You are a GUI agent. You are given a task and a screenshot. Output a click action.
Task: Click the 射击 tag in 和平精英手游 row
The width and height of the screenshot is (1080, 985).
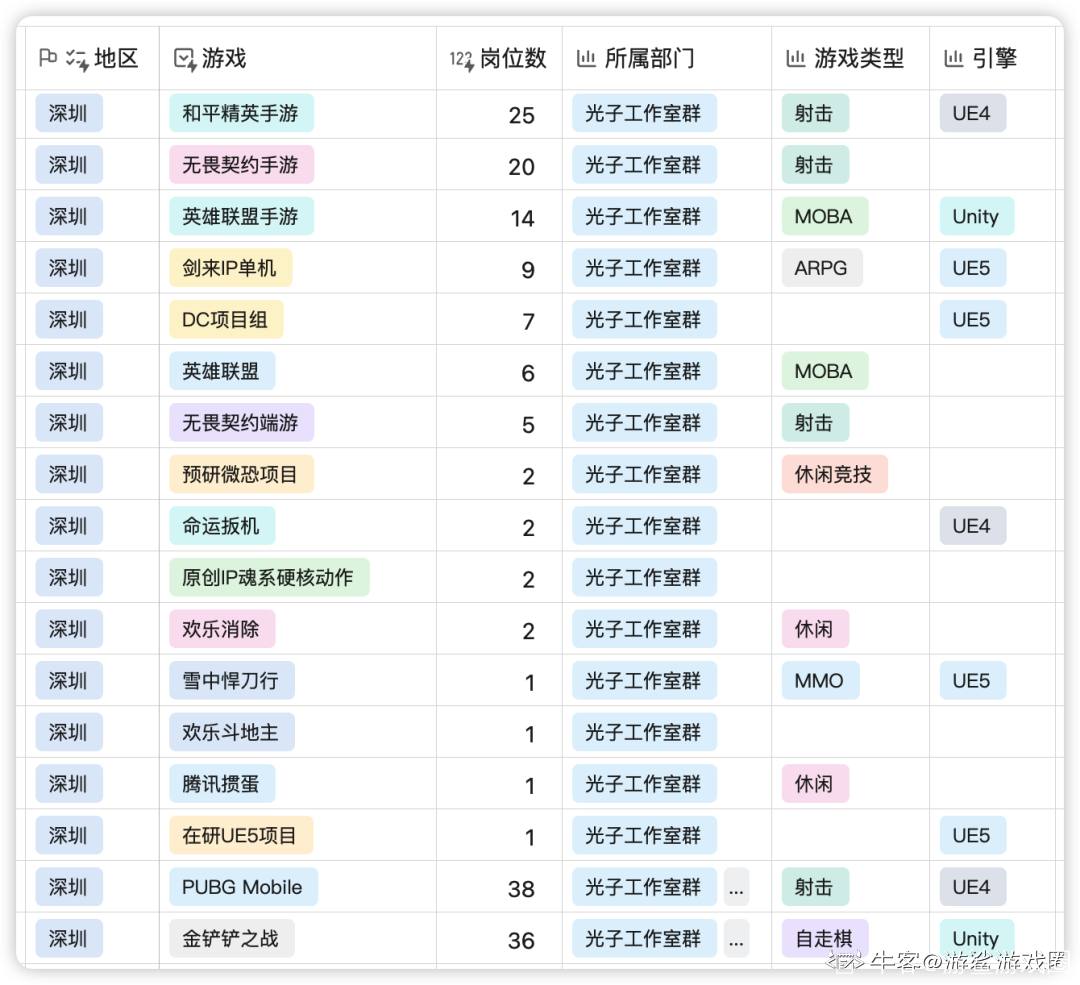coord(815,113)
